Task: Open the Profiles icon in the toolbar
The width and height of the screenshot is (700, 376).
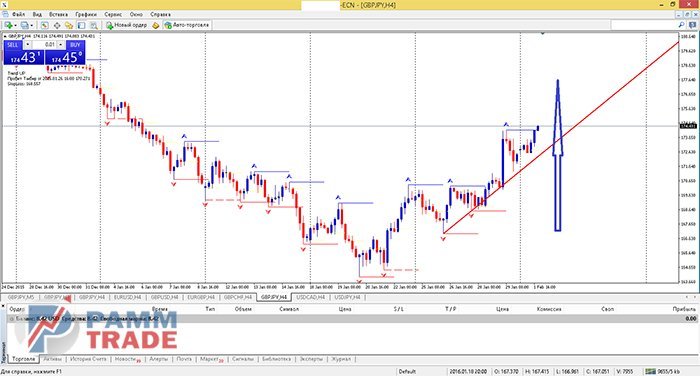Action: point(25,25)
